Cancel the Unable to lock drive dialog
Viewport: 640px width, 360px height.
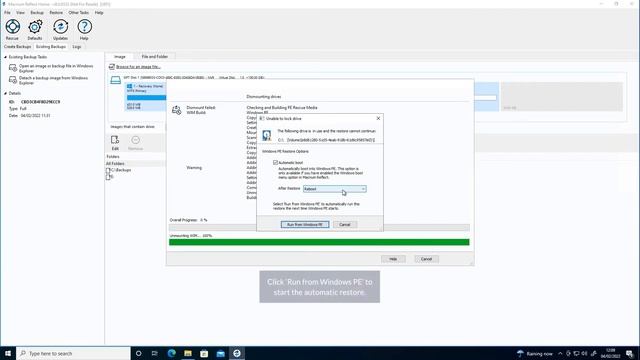pyautogui.click(x=344, y=224)
